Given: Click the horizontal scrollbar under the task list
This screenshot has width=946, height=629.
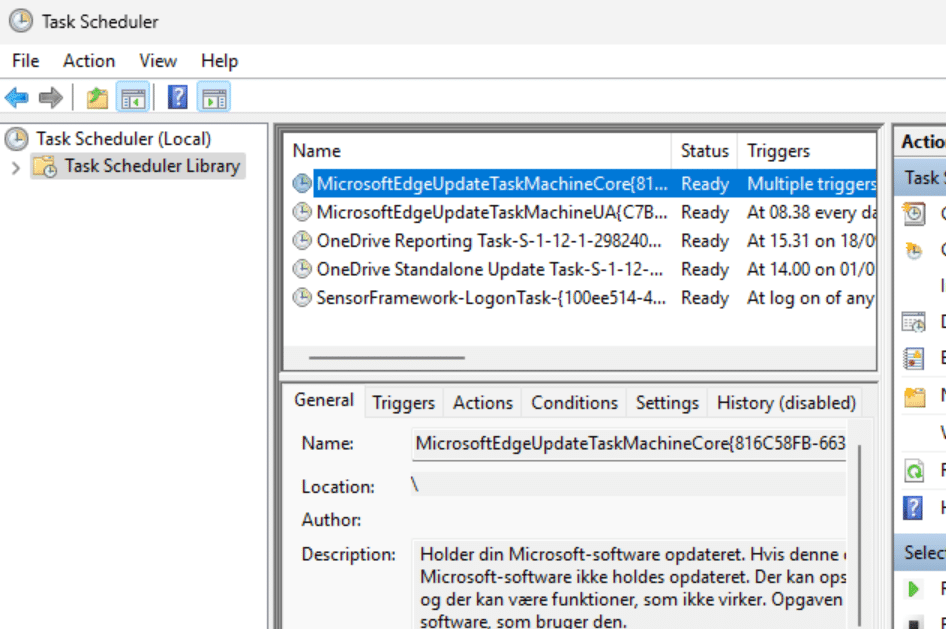Looking at the screenshot, I should click(x=387, y=358).
